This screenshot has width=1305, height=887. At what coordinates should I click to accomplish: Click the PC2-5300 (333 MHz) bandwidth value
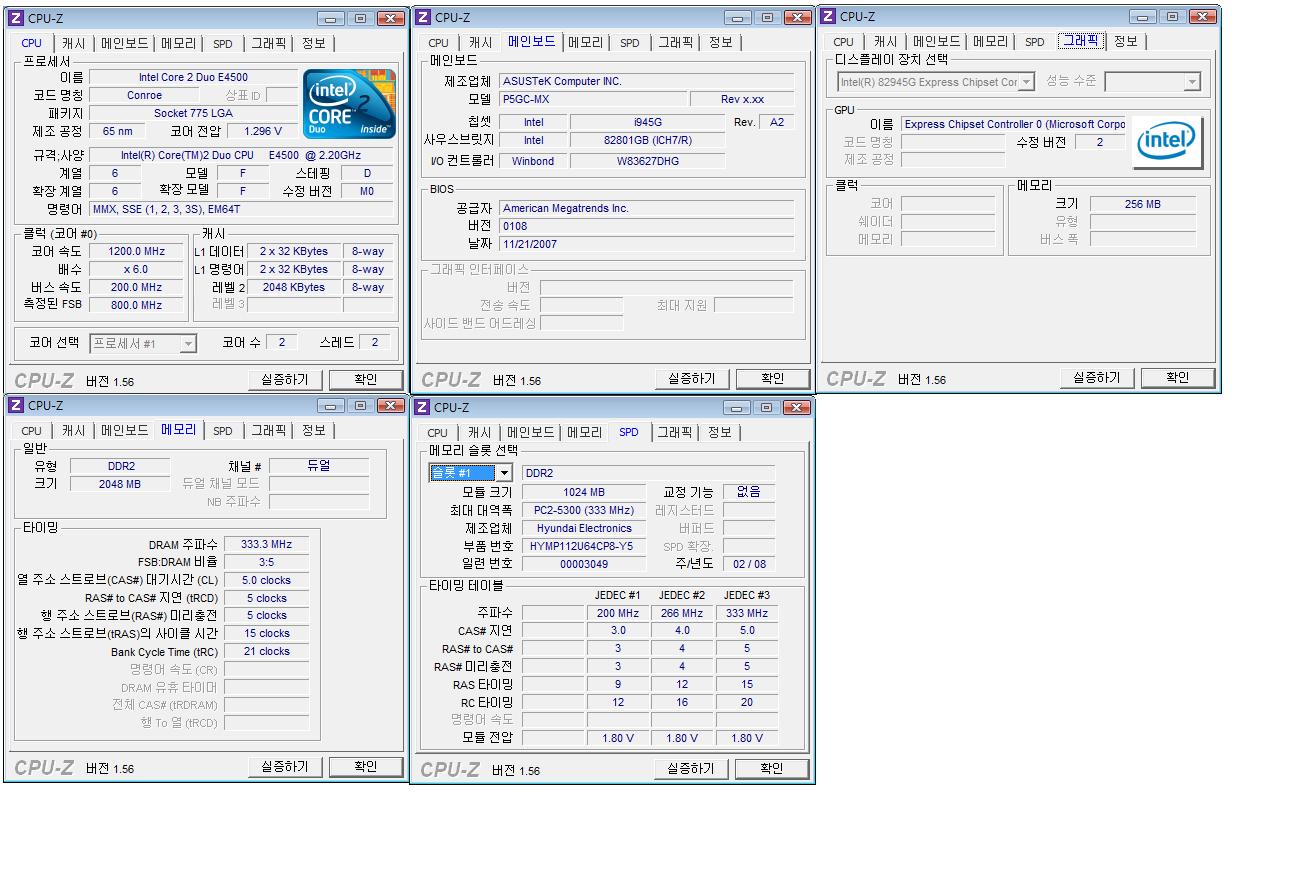584,510
